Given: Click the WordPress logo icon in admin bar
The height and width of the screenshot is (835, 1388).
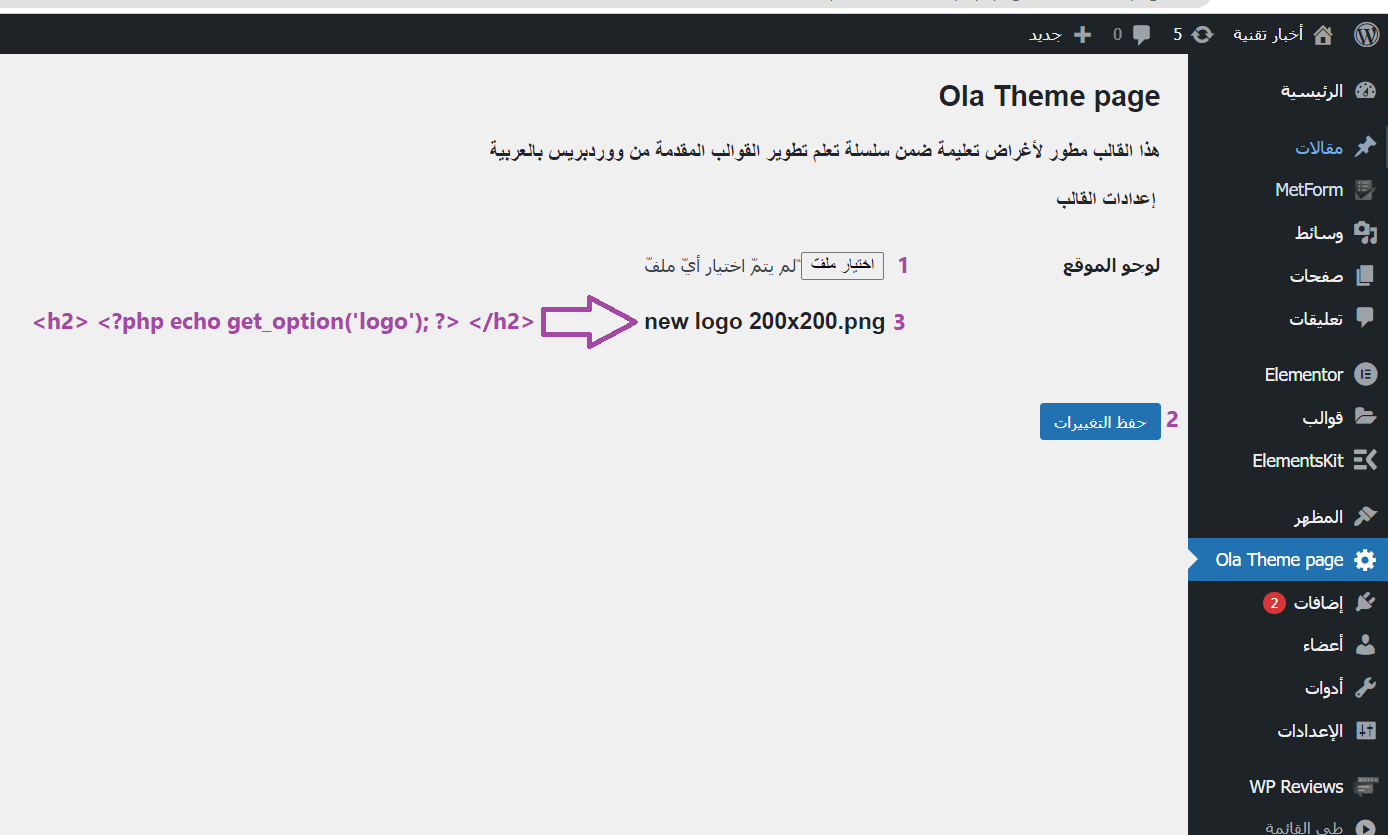Looking at the screenshot, I should pos(1366,35).
